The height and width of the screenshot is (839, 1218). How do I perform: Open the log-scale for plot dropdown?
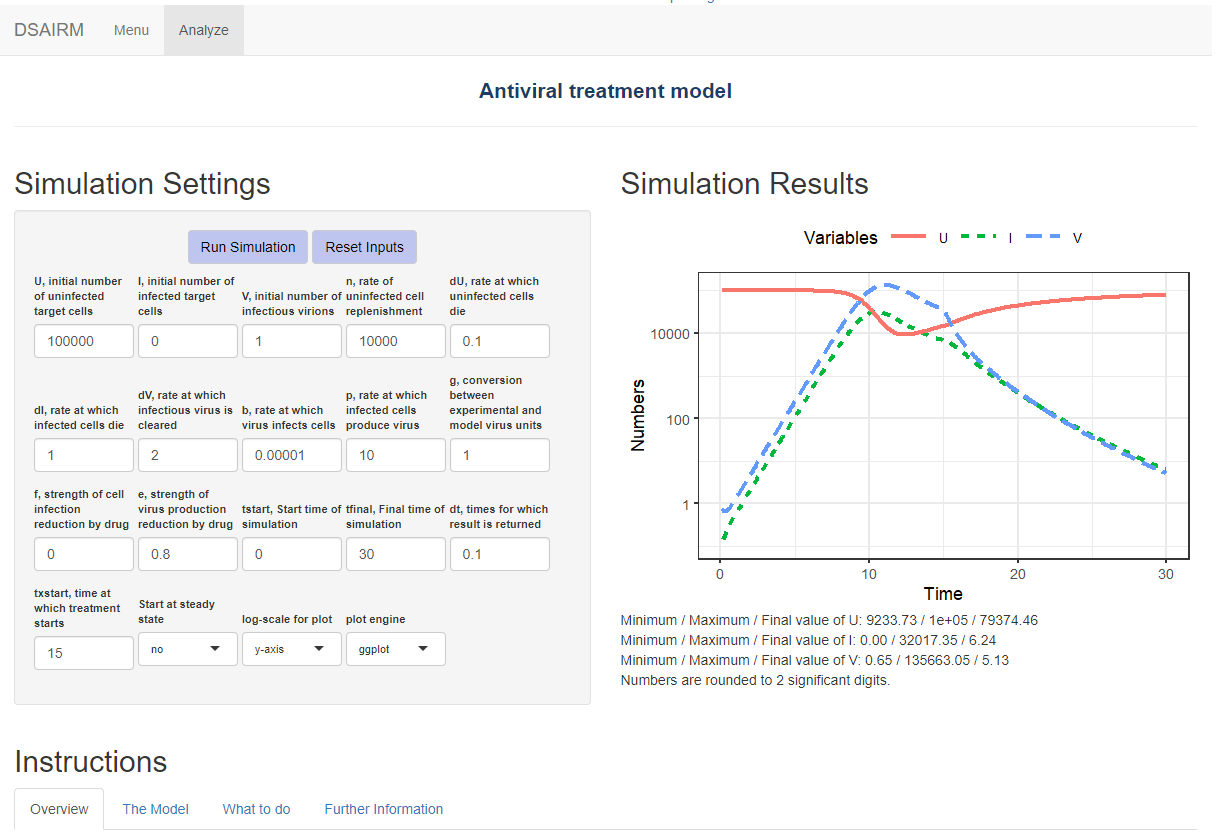pyautogui.click(x=292, y=649)
